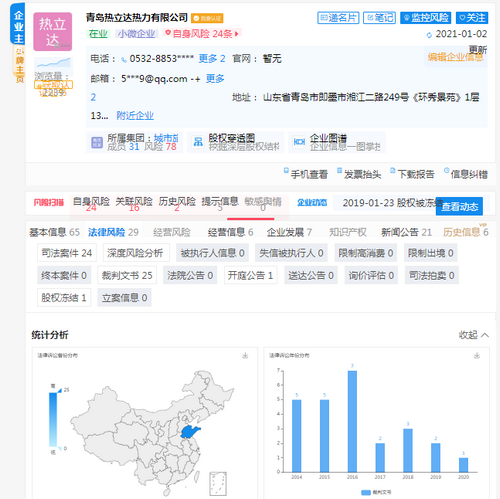Click the 手机查看 icon

point(286,171)
